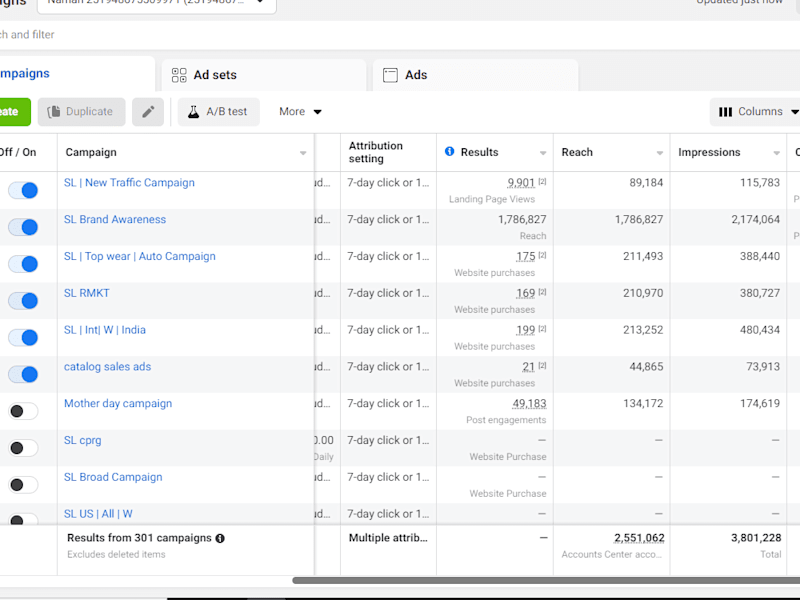Expand Campaign column header arrow
800x600 pixels.
tap(303, 153)
